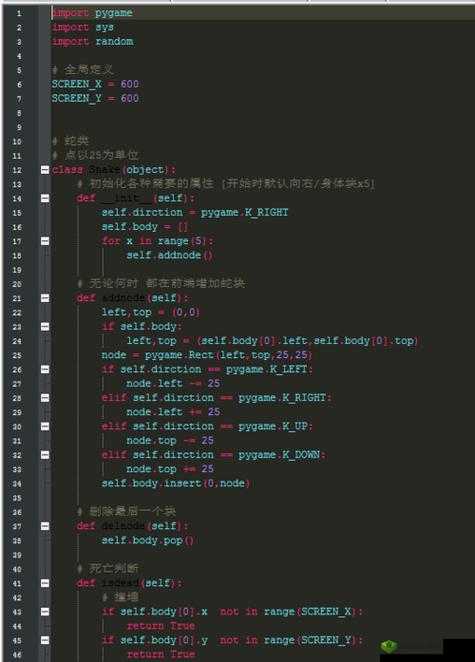
Task: Select line number 9 in the gutter
Action: pyautogui.click(x=19, y=127)
